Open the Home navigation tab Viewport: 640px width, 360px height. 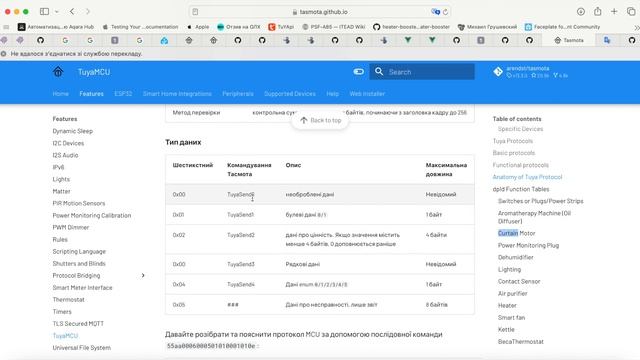(x=60, y=93)
